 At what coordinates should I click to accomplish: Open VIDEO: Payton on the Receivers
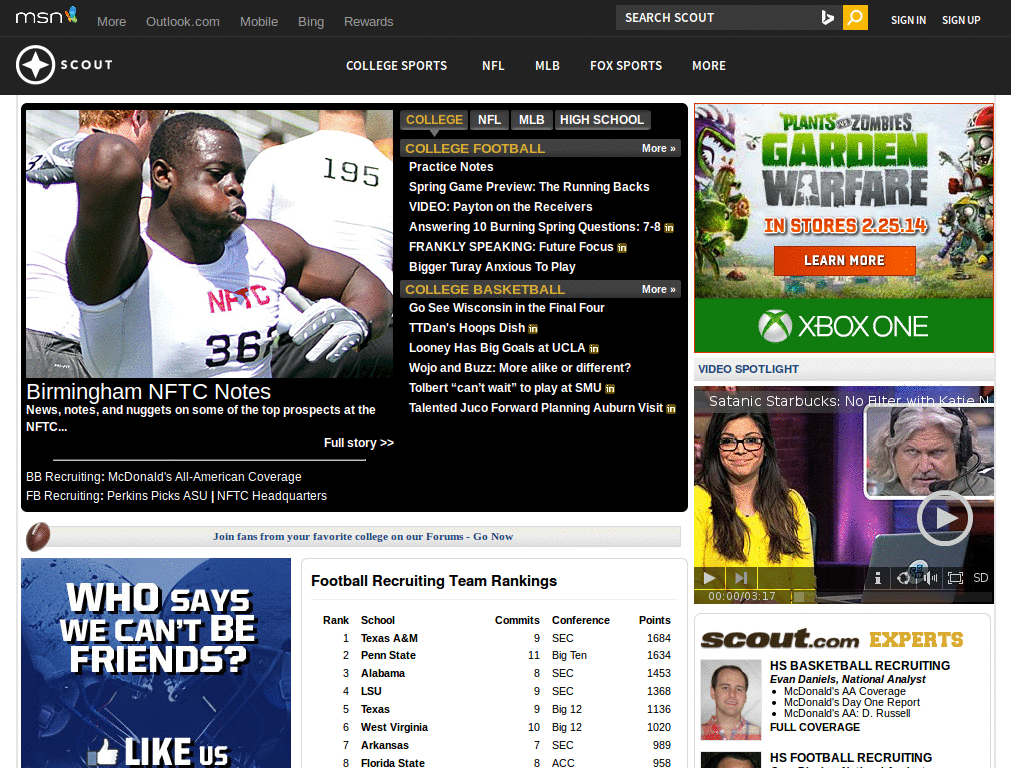pyautogui.click(x=500, y=206)
